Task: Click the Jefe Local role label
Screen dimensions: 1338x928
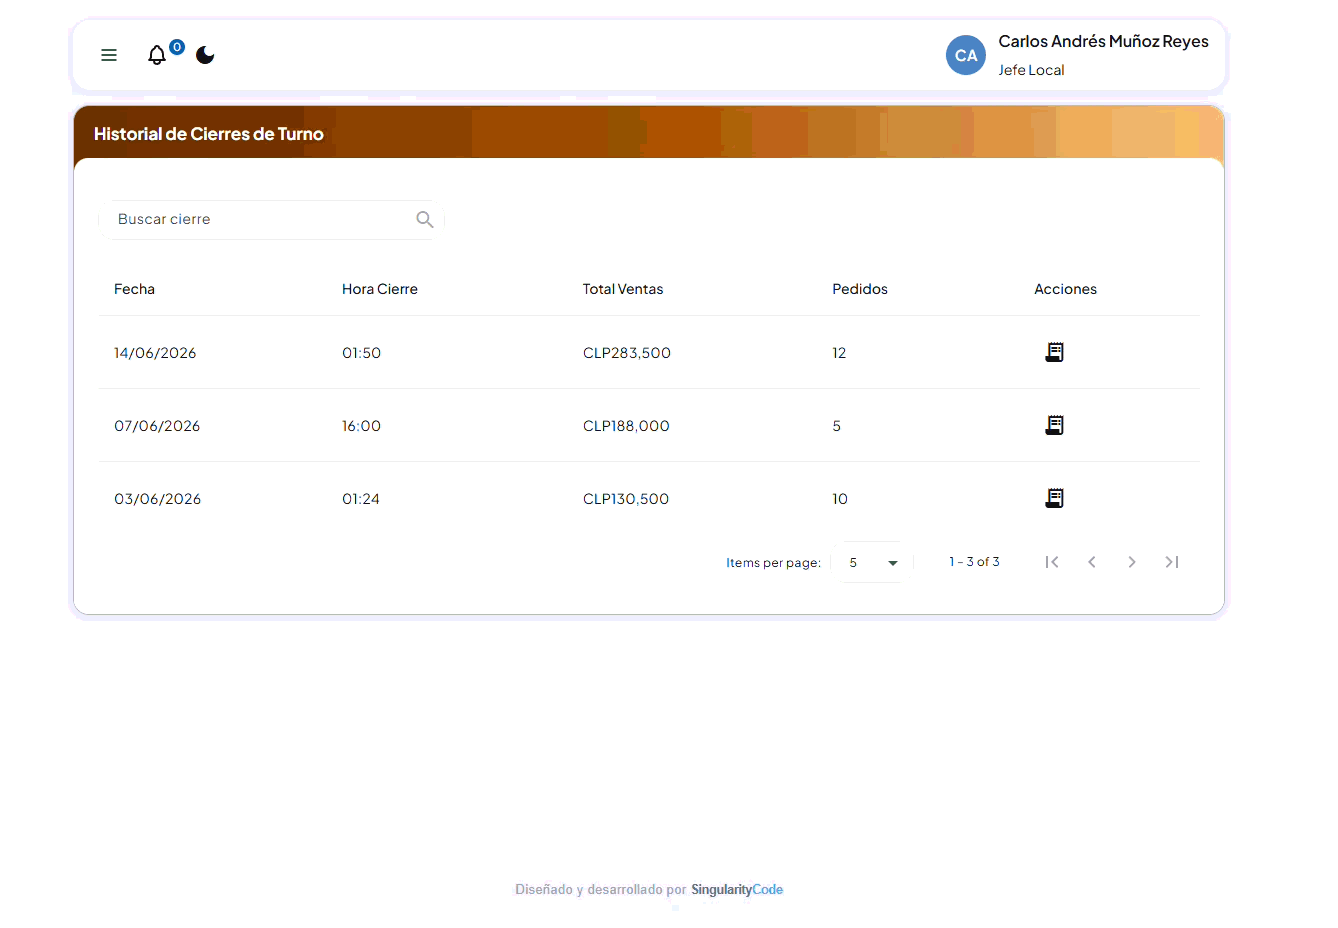Action: pyautogui.click(x=1031, y=70)
